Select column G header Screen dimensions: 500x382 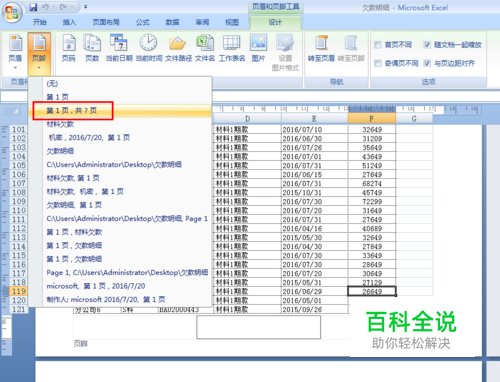[414, 119]
